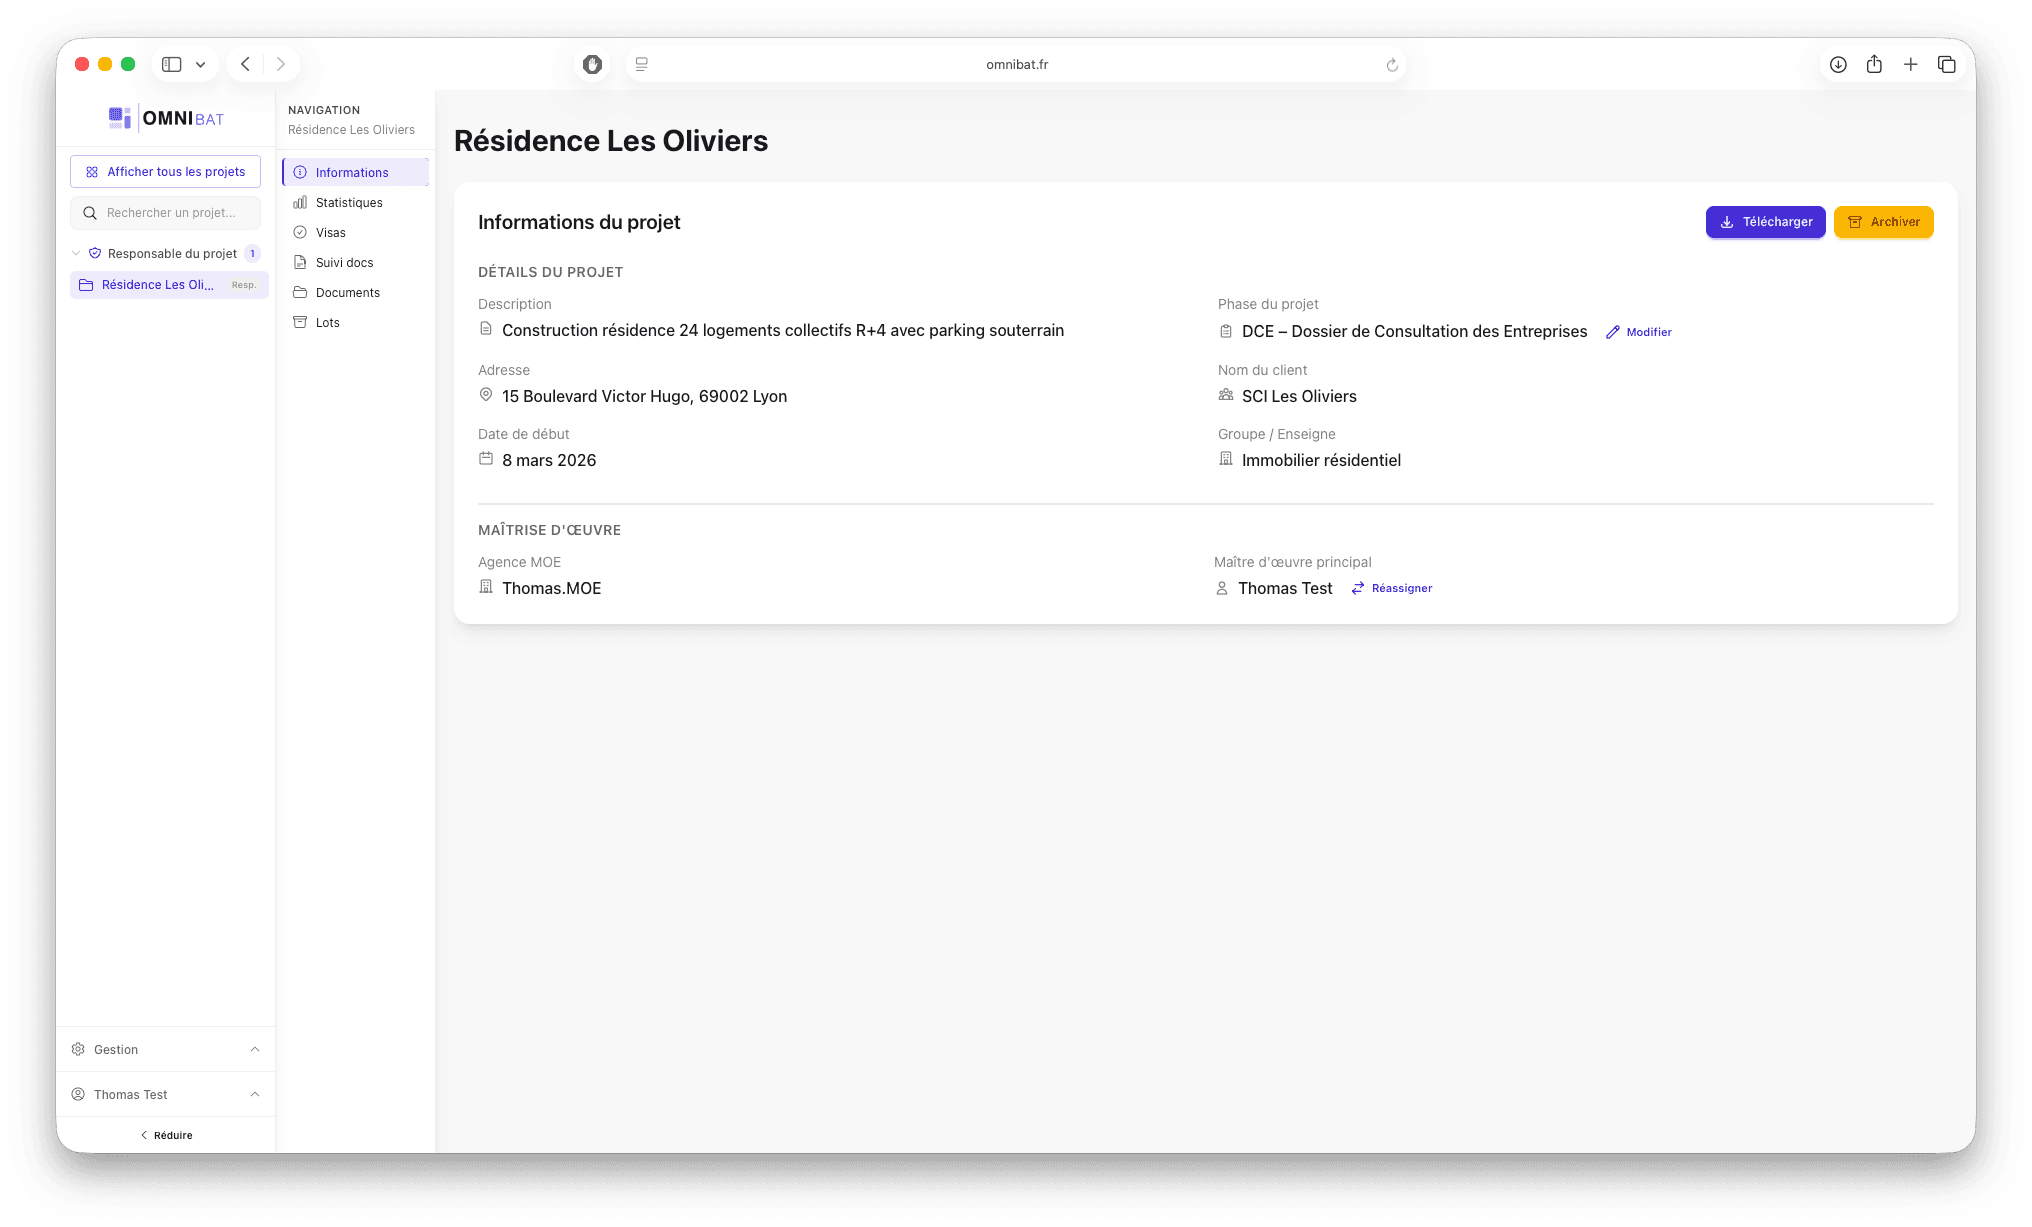The width and height of the screenshot is (2032, 1227).
Task: Show the tab overview icon
Action: [1946, 65]
